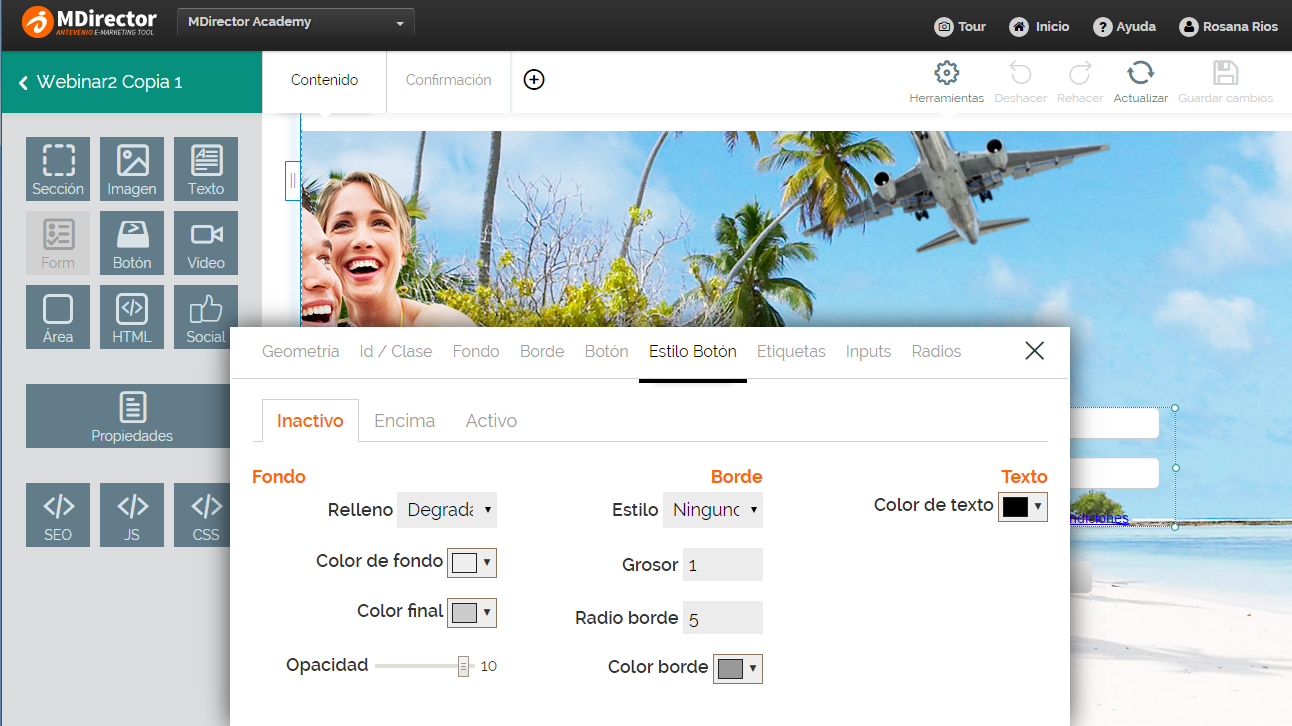1292x726 pixels.
Task: Open the border Estilo dropdown
Action: [713, 510]
